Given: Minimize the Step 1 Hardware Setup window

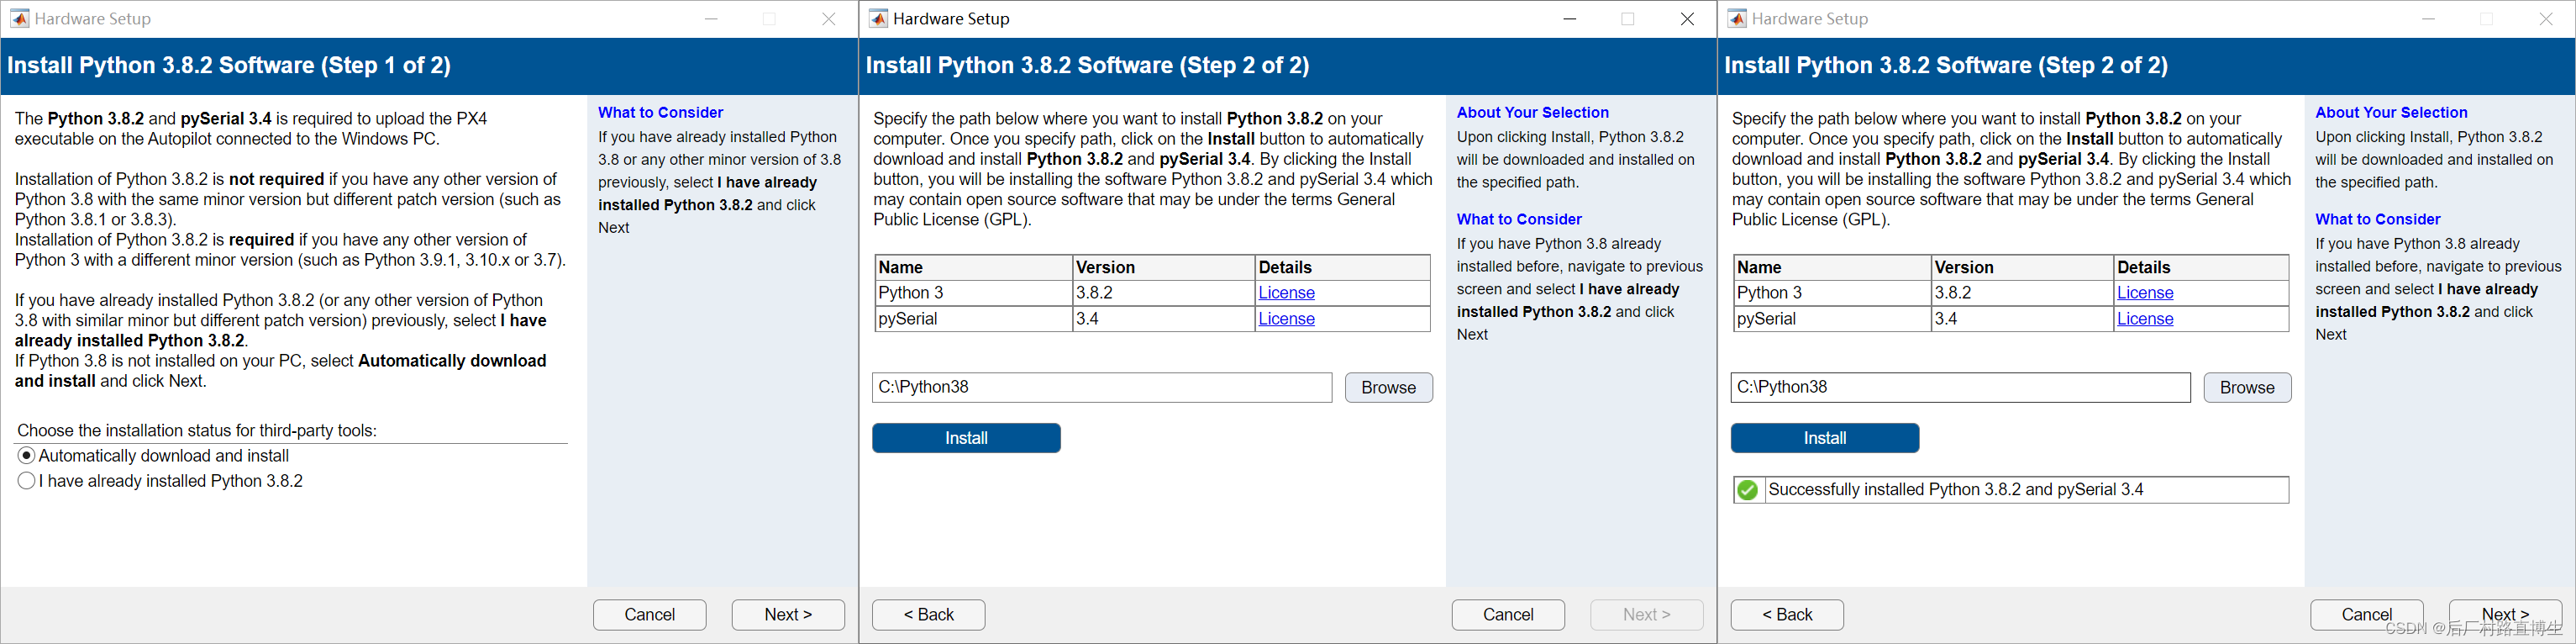Looking at the screenshot, I should pyautogui.click(x=711, y=19).
